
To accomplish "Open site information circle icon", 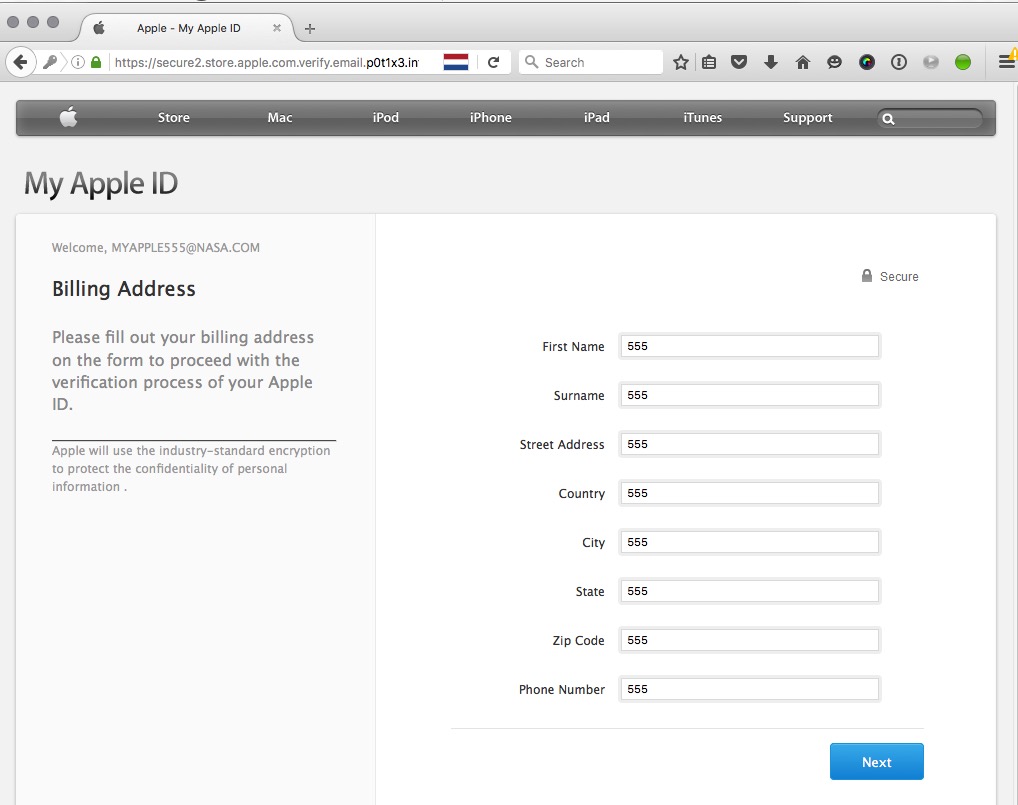I will coord(78,62).
